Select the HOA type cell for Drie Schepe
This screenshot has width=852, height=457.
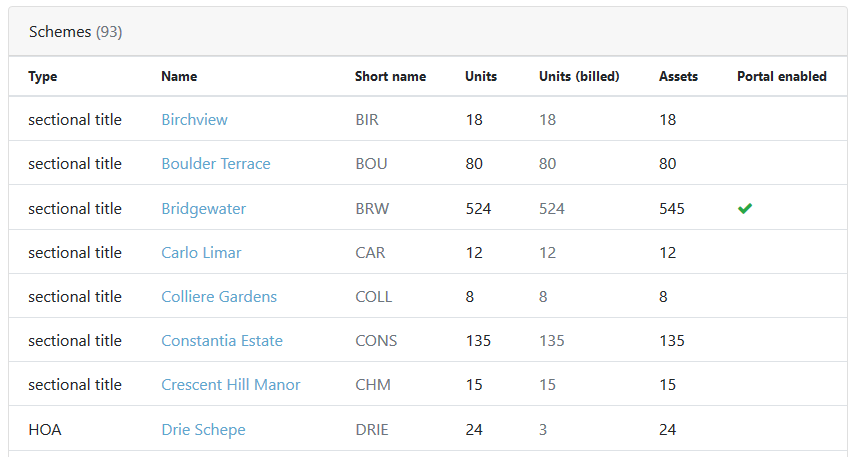[45, 430]
